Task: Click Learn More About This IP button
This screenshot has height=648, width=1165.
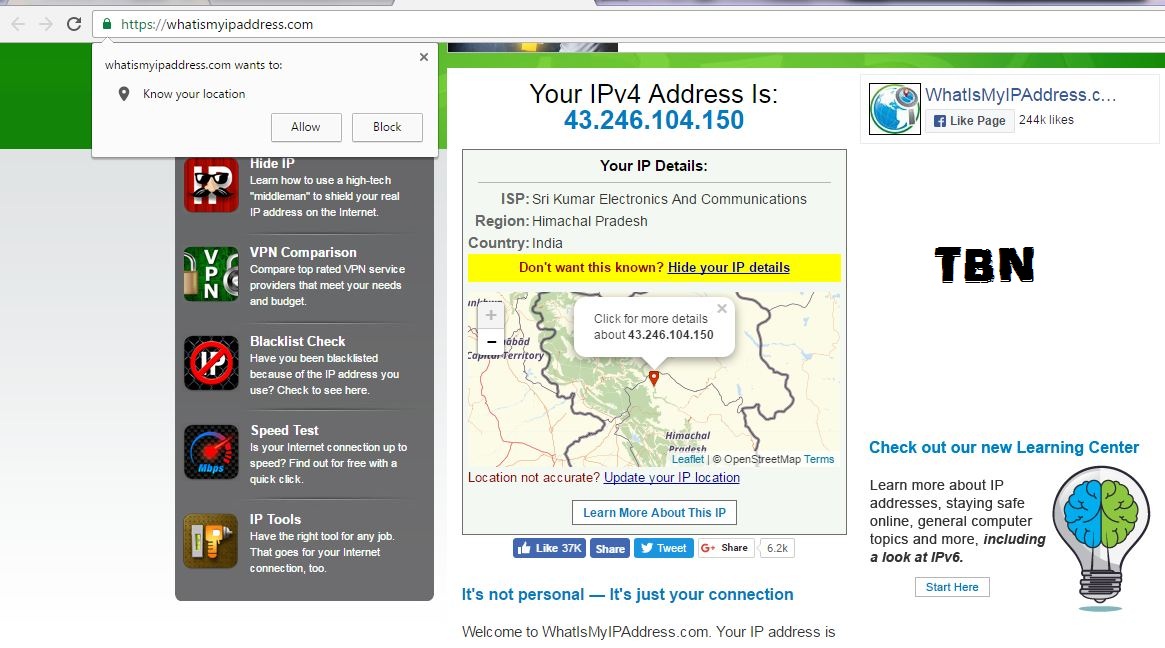Action: 655,513
